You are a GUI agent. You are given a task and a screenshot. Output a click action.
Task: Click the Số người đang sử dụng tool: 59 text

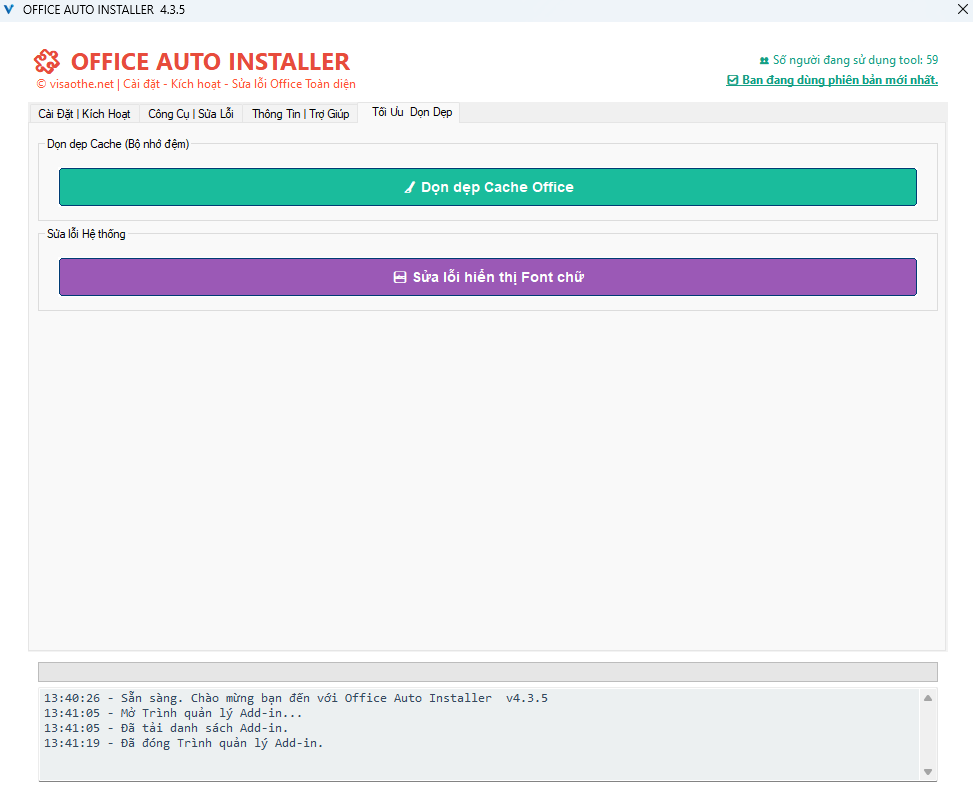(855, 60)
